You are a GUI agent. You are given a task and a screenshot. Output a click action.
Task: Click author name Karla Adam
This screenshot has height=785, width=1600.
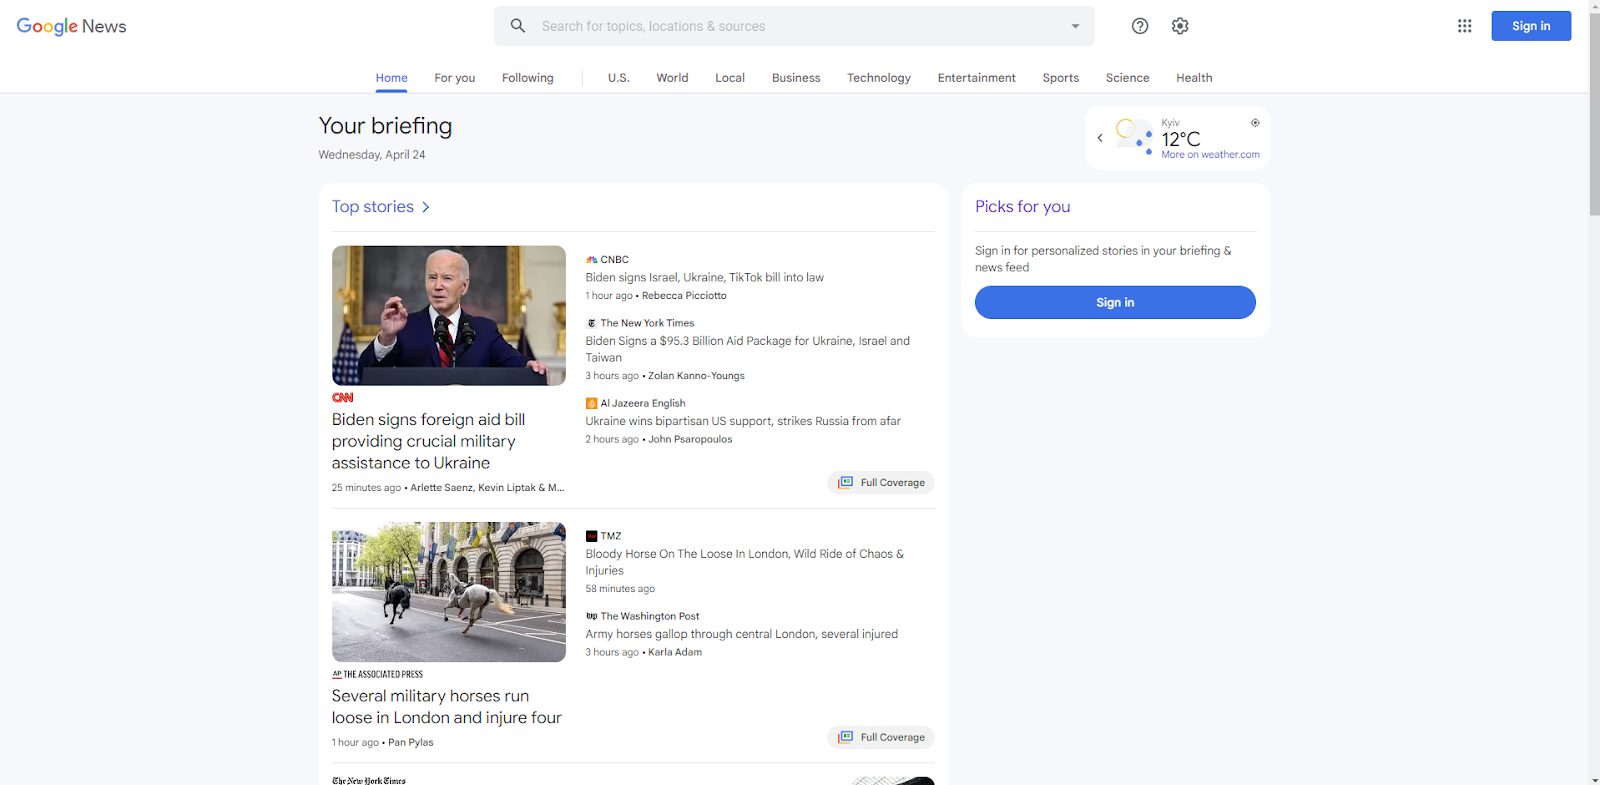tap(675, 652)
